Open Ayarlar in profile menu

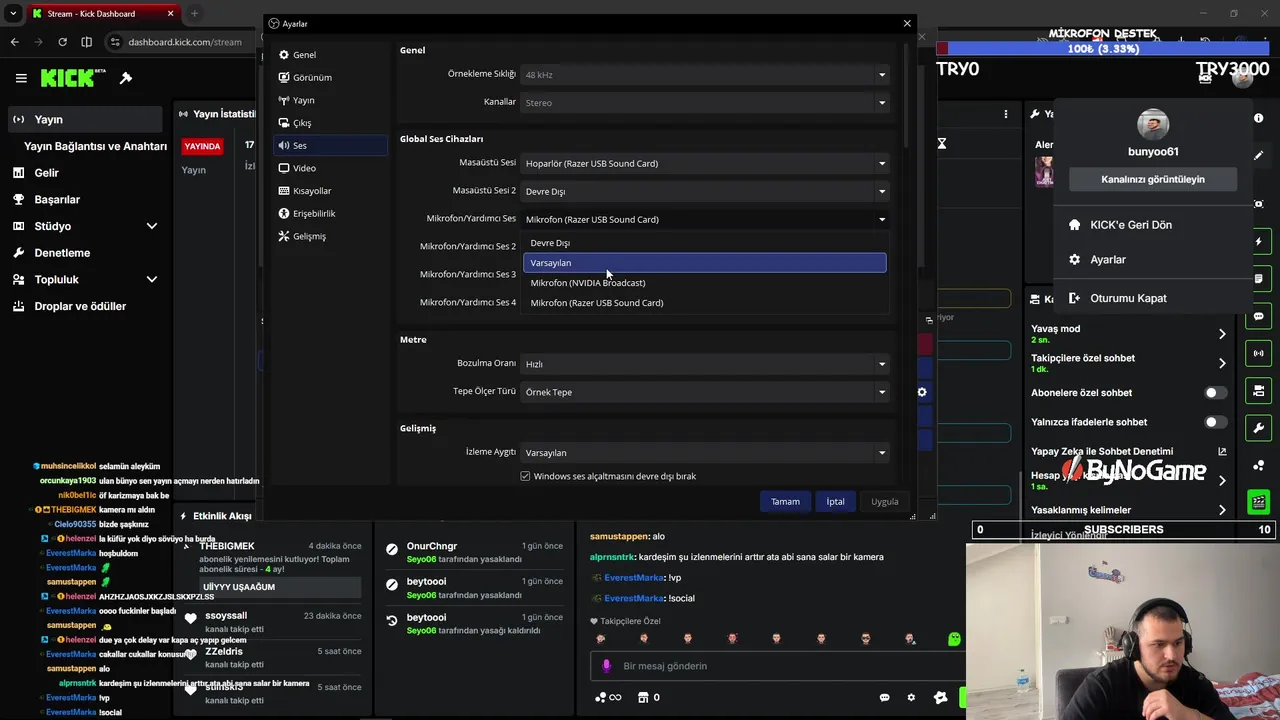[x=1153, y=259]
